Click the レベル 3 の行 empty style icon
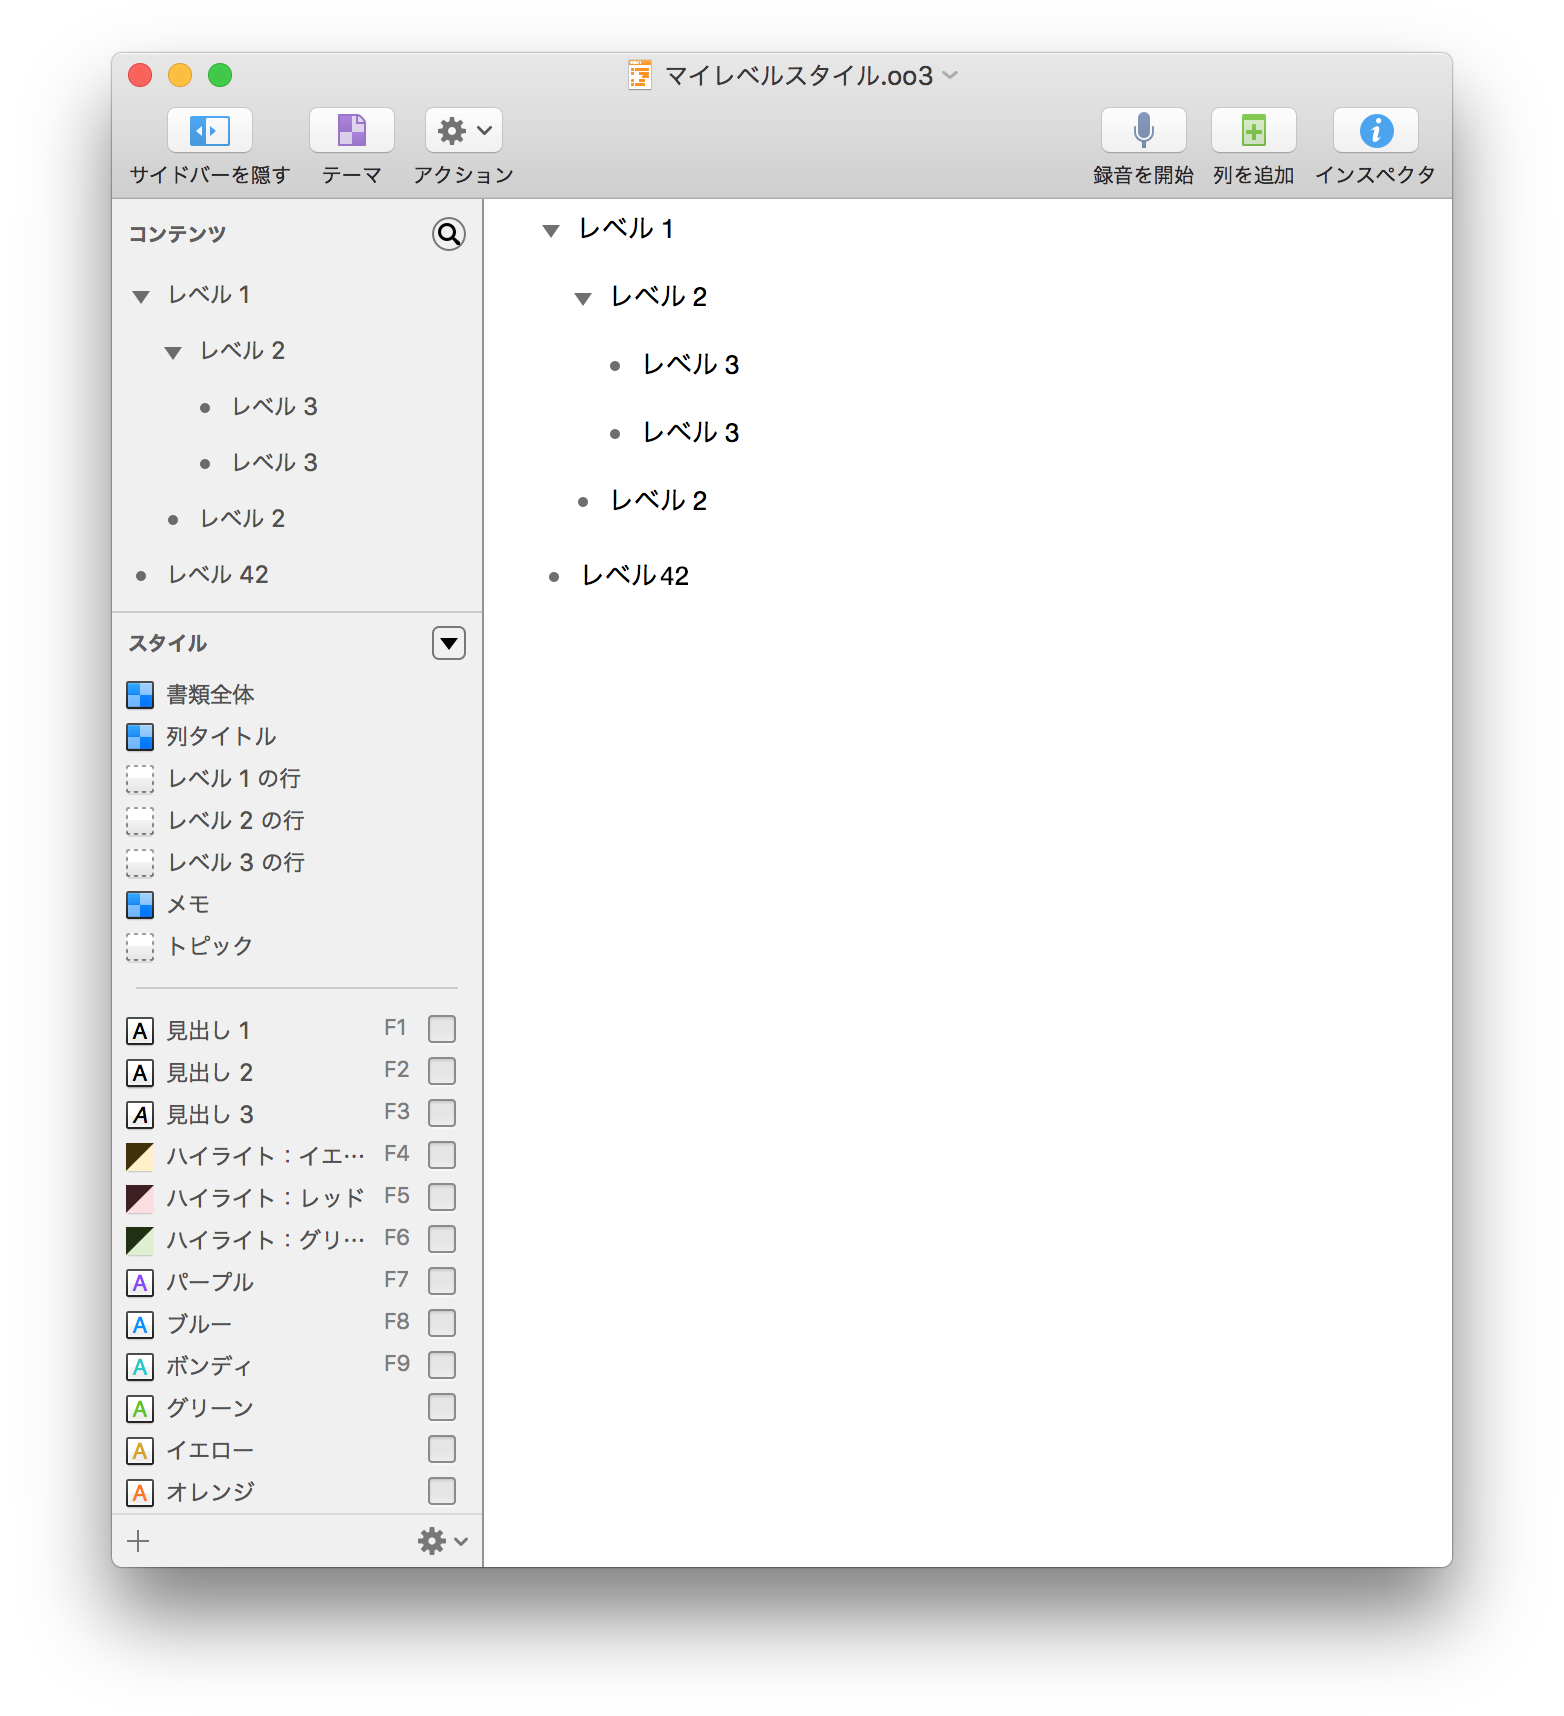This screenshot has width=1564, height=1716. click(x=140, y=863)
